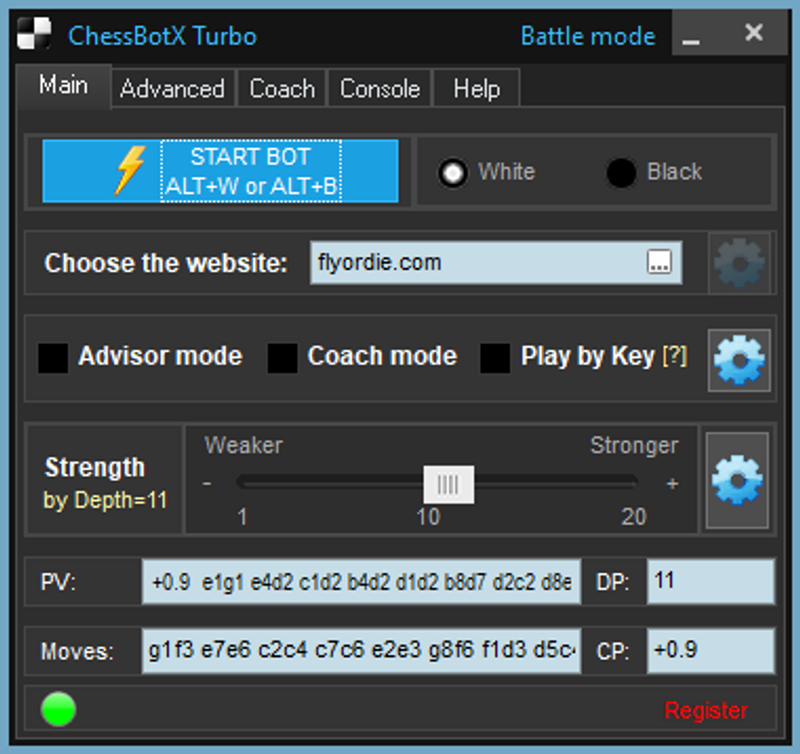Click the Moves list text field
The image size is (800, 754).
pyautogui.click(x=361, y=650)
